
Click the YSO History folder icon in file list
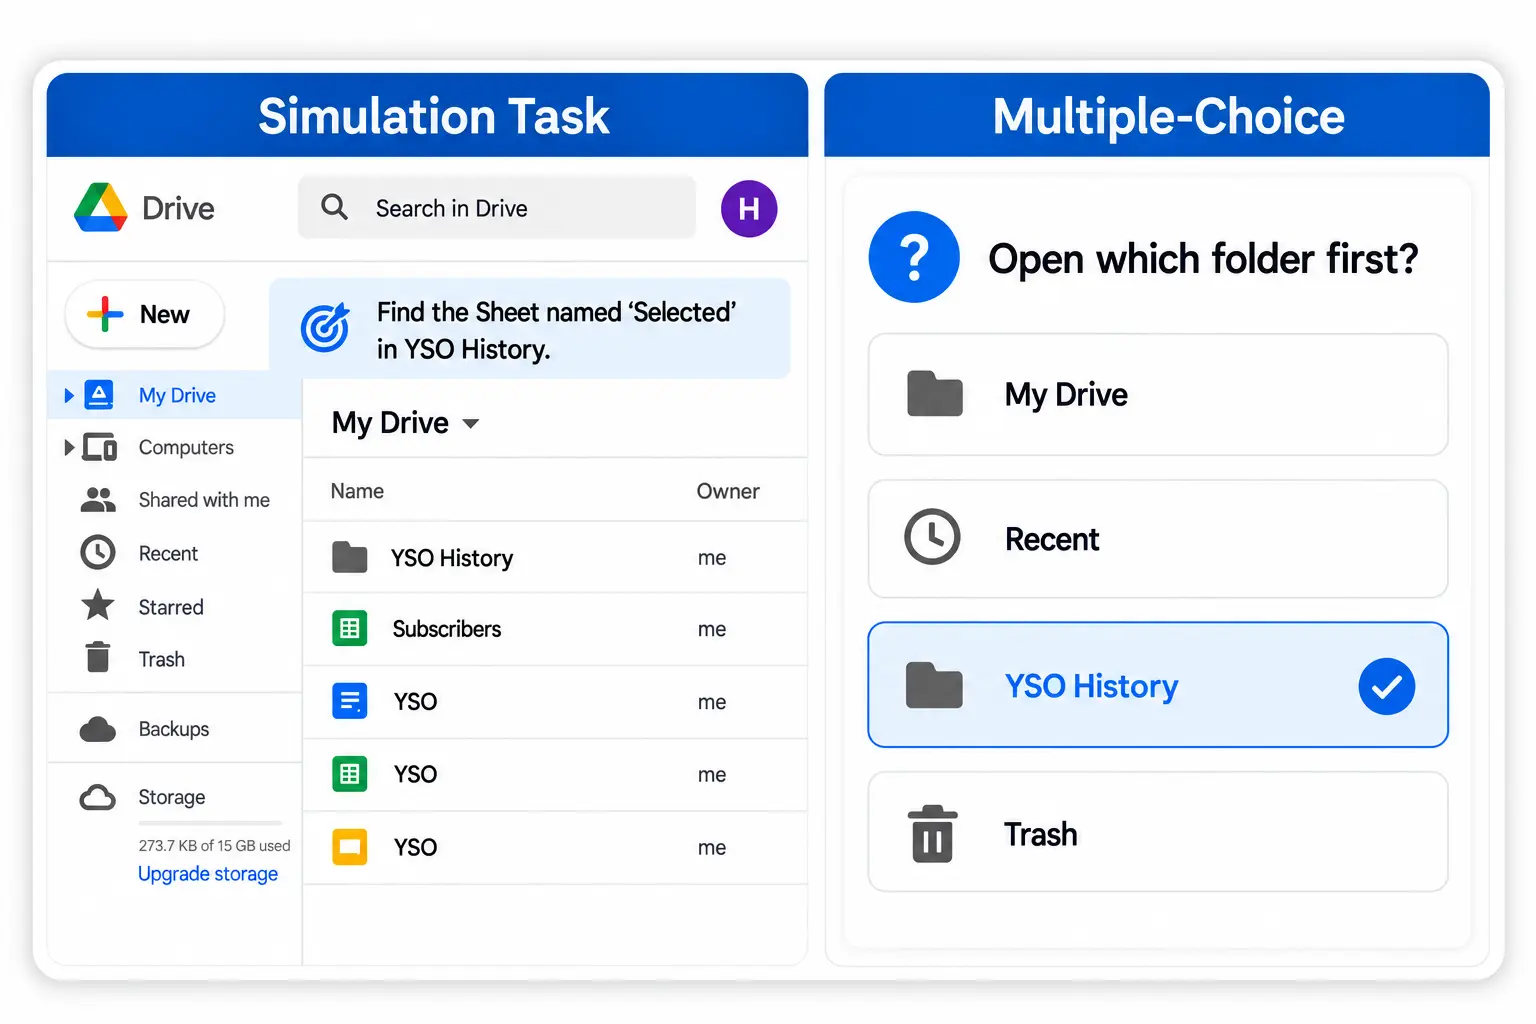point(350,557)
